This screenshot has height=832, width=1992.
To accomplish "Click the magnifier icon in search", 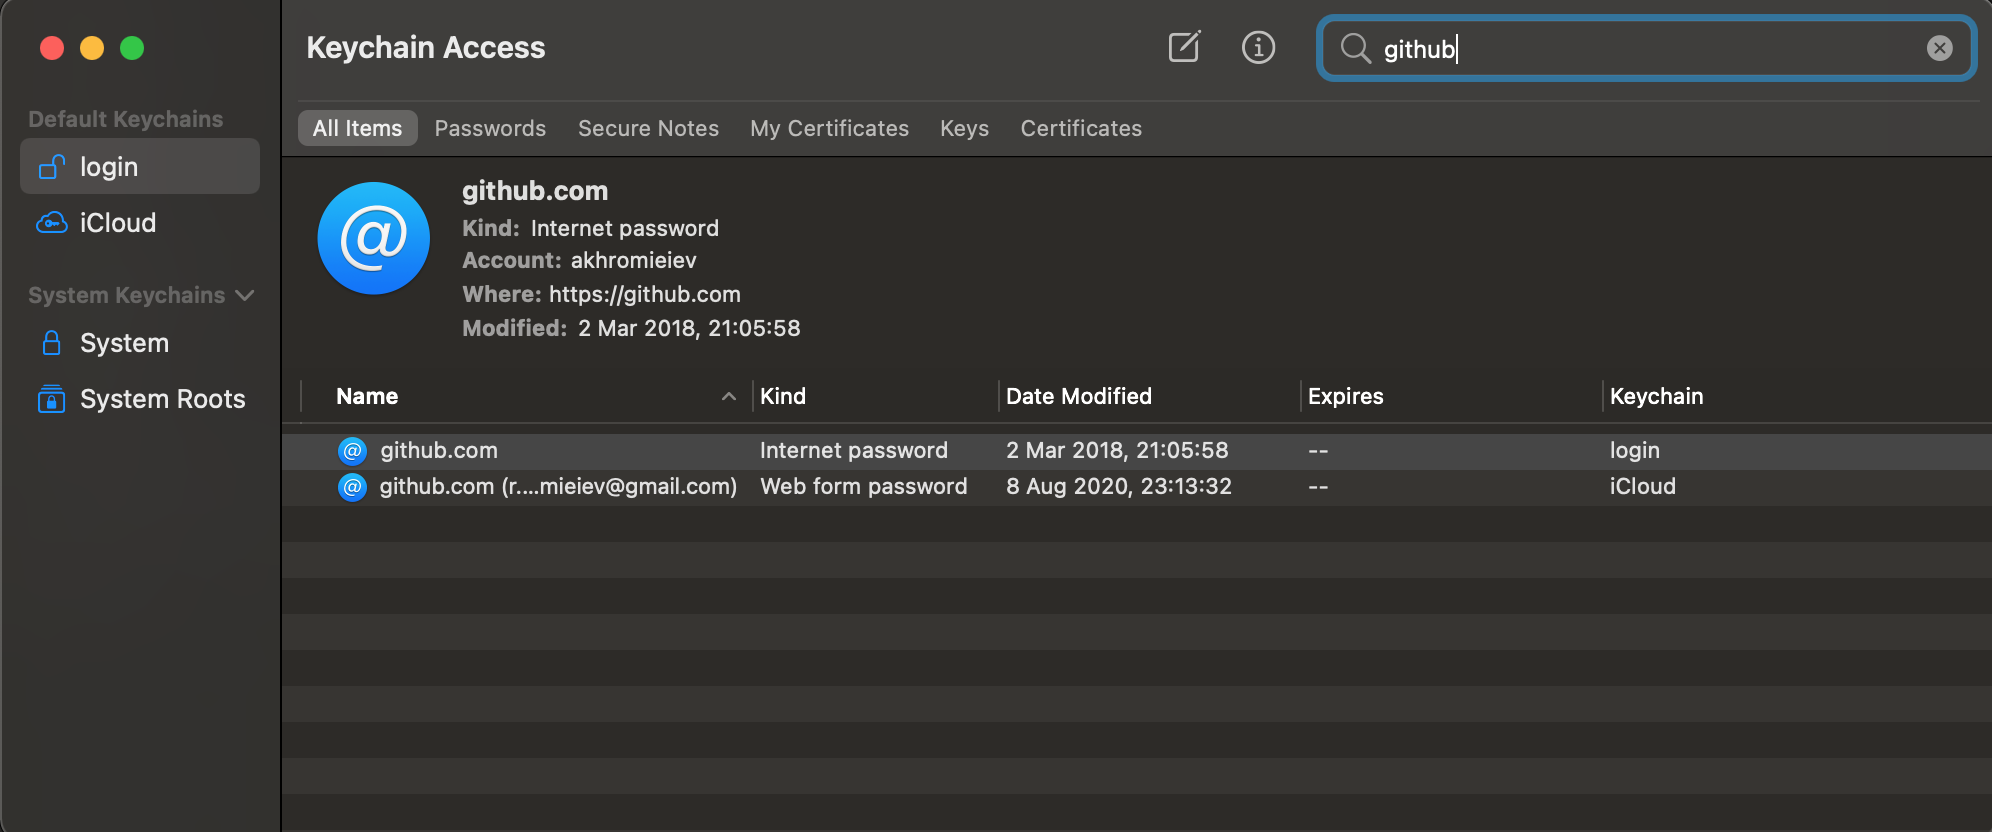I will [1355, 48].
